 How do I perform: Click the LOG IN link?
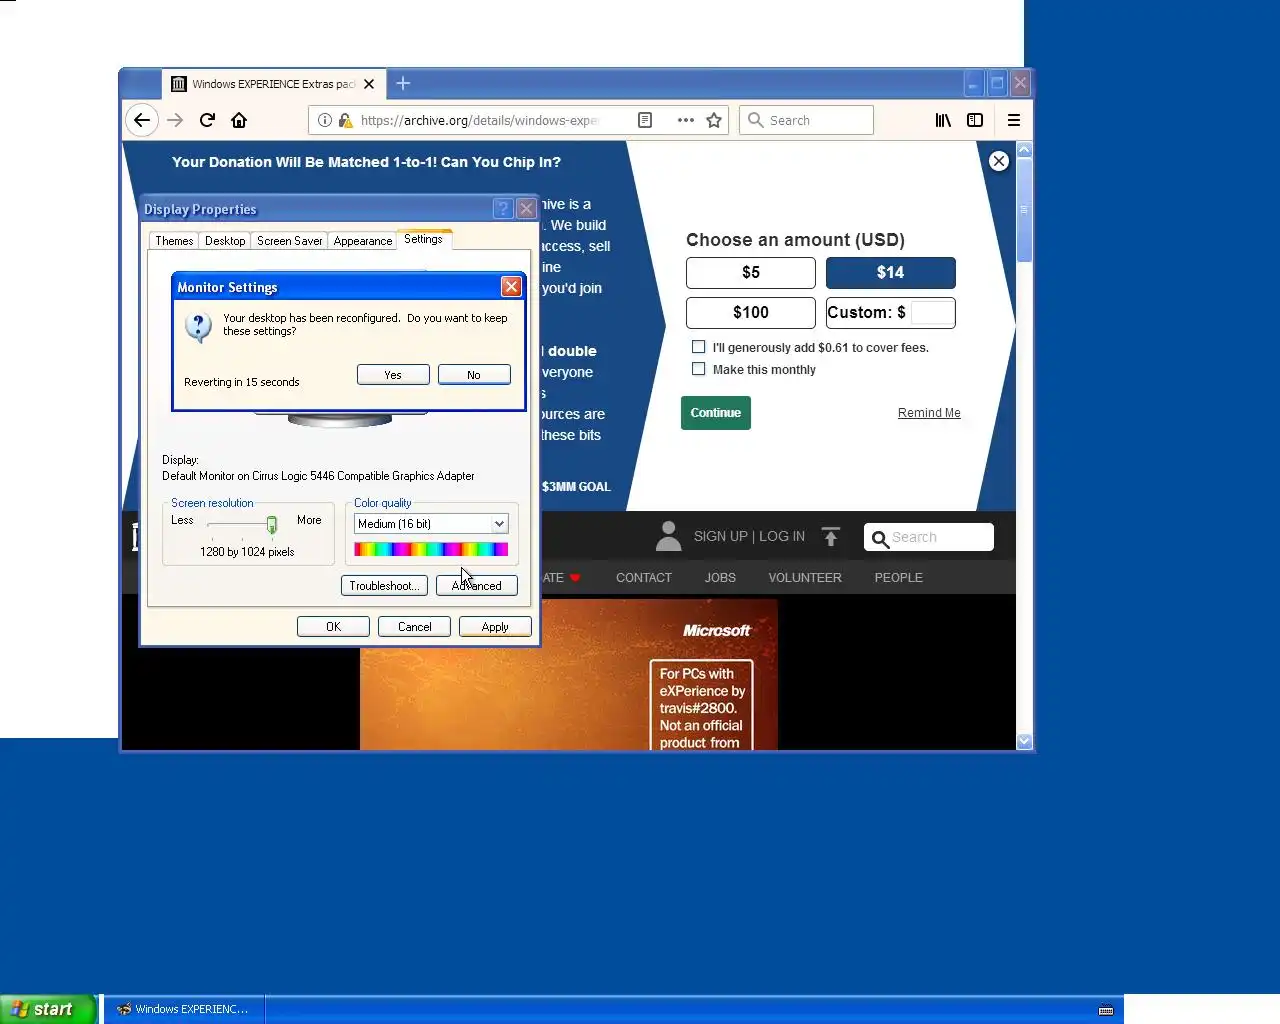[x=782, y=537]
